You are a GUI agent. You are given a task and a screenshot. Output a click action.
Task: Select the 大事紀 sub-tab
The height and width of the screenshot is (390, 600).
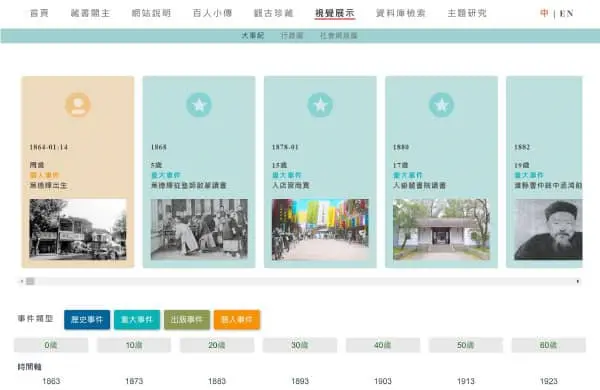pyautogui.click(x=252, y=36)
